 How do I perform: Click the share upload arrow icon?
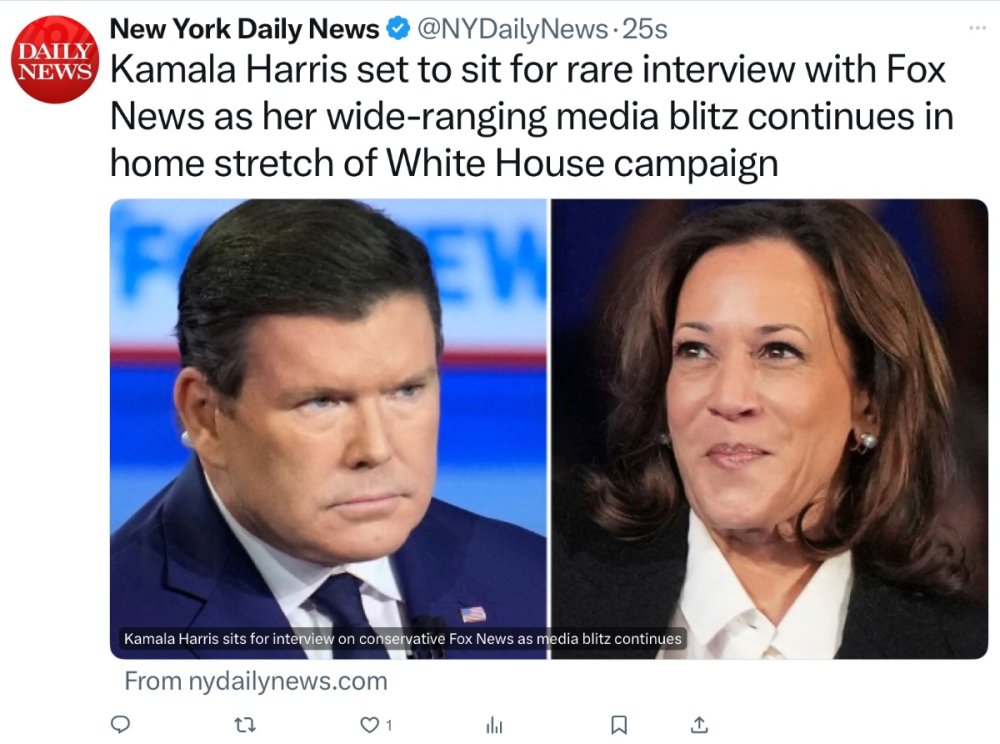click(700, 724)
